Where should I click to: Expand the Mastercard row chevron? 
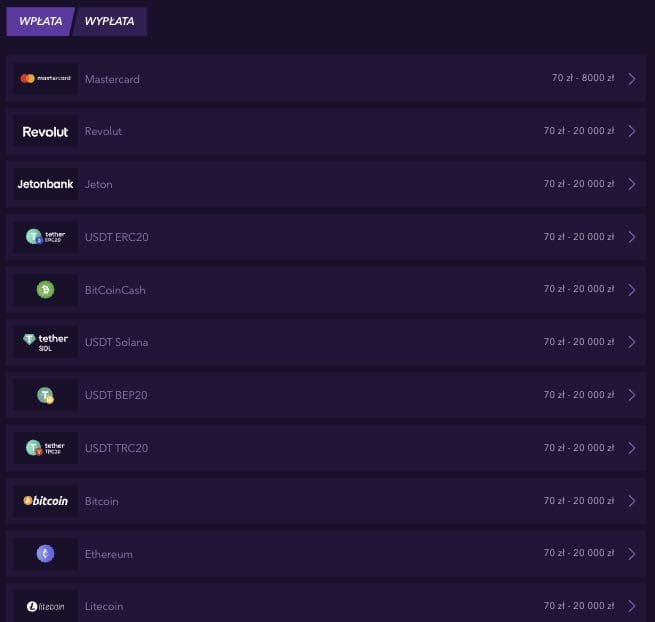point(632,79)
